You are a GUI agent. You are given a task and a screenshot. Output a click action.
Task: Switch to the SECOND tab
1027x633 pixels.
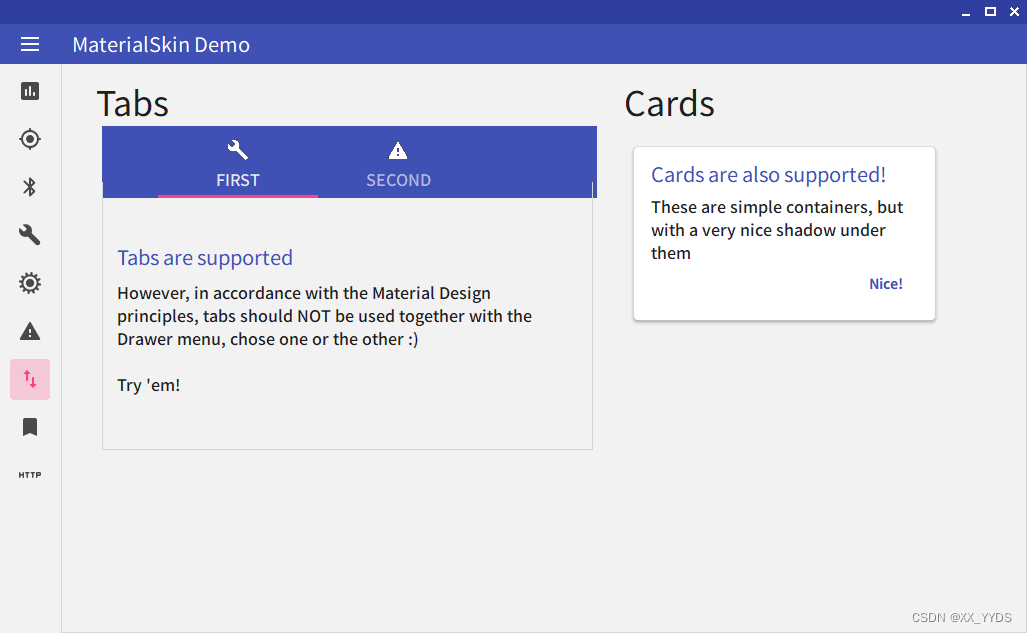pos(398,163)
